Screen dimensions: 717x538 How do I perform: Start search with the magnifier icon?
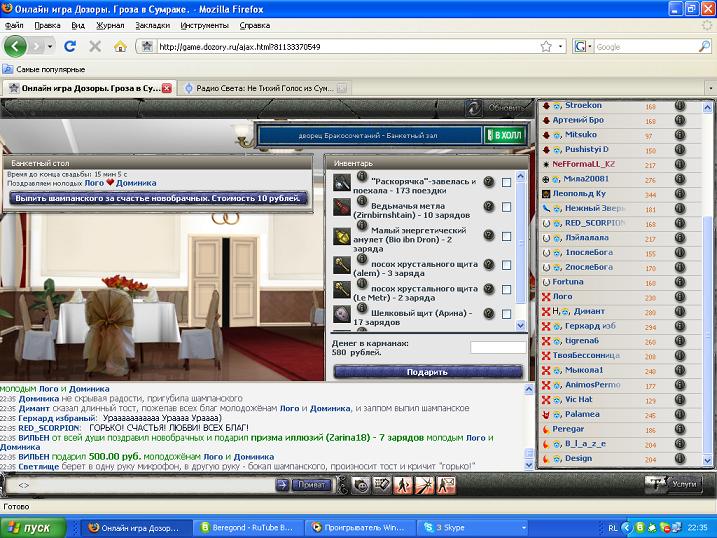tap(704, 46)
